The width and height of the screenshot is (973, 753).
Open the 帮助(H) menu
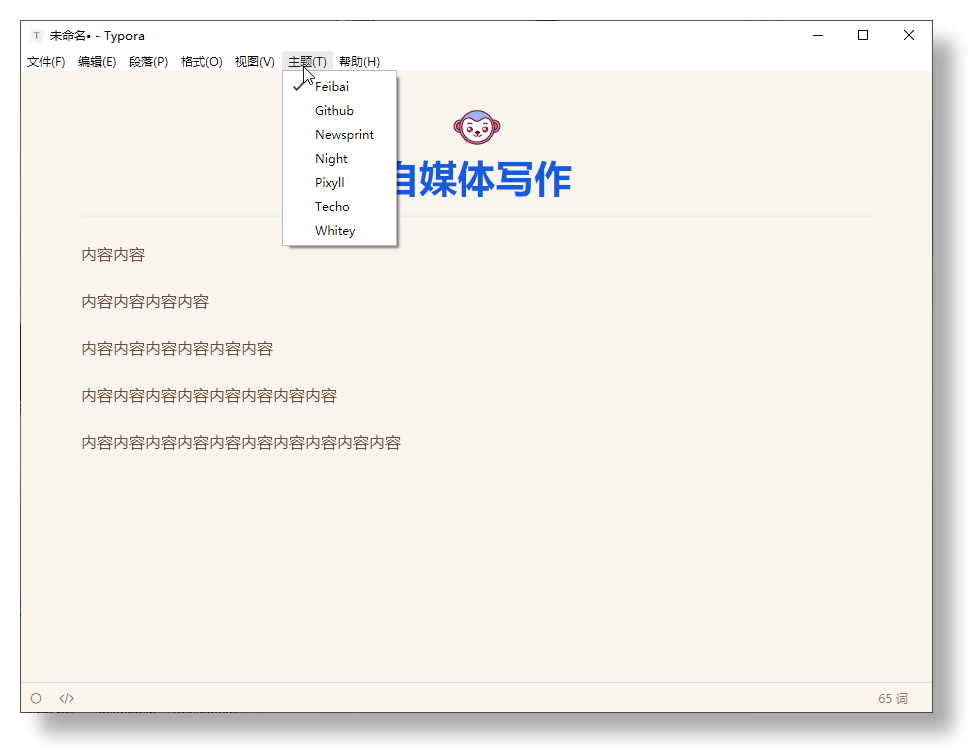359,62
